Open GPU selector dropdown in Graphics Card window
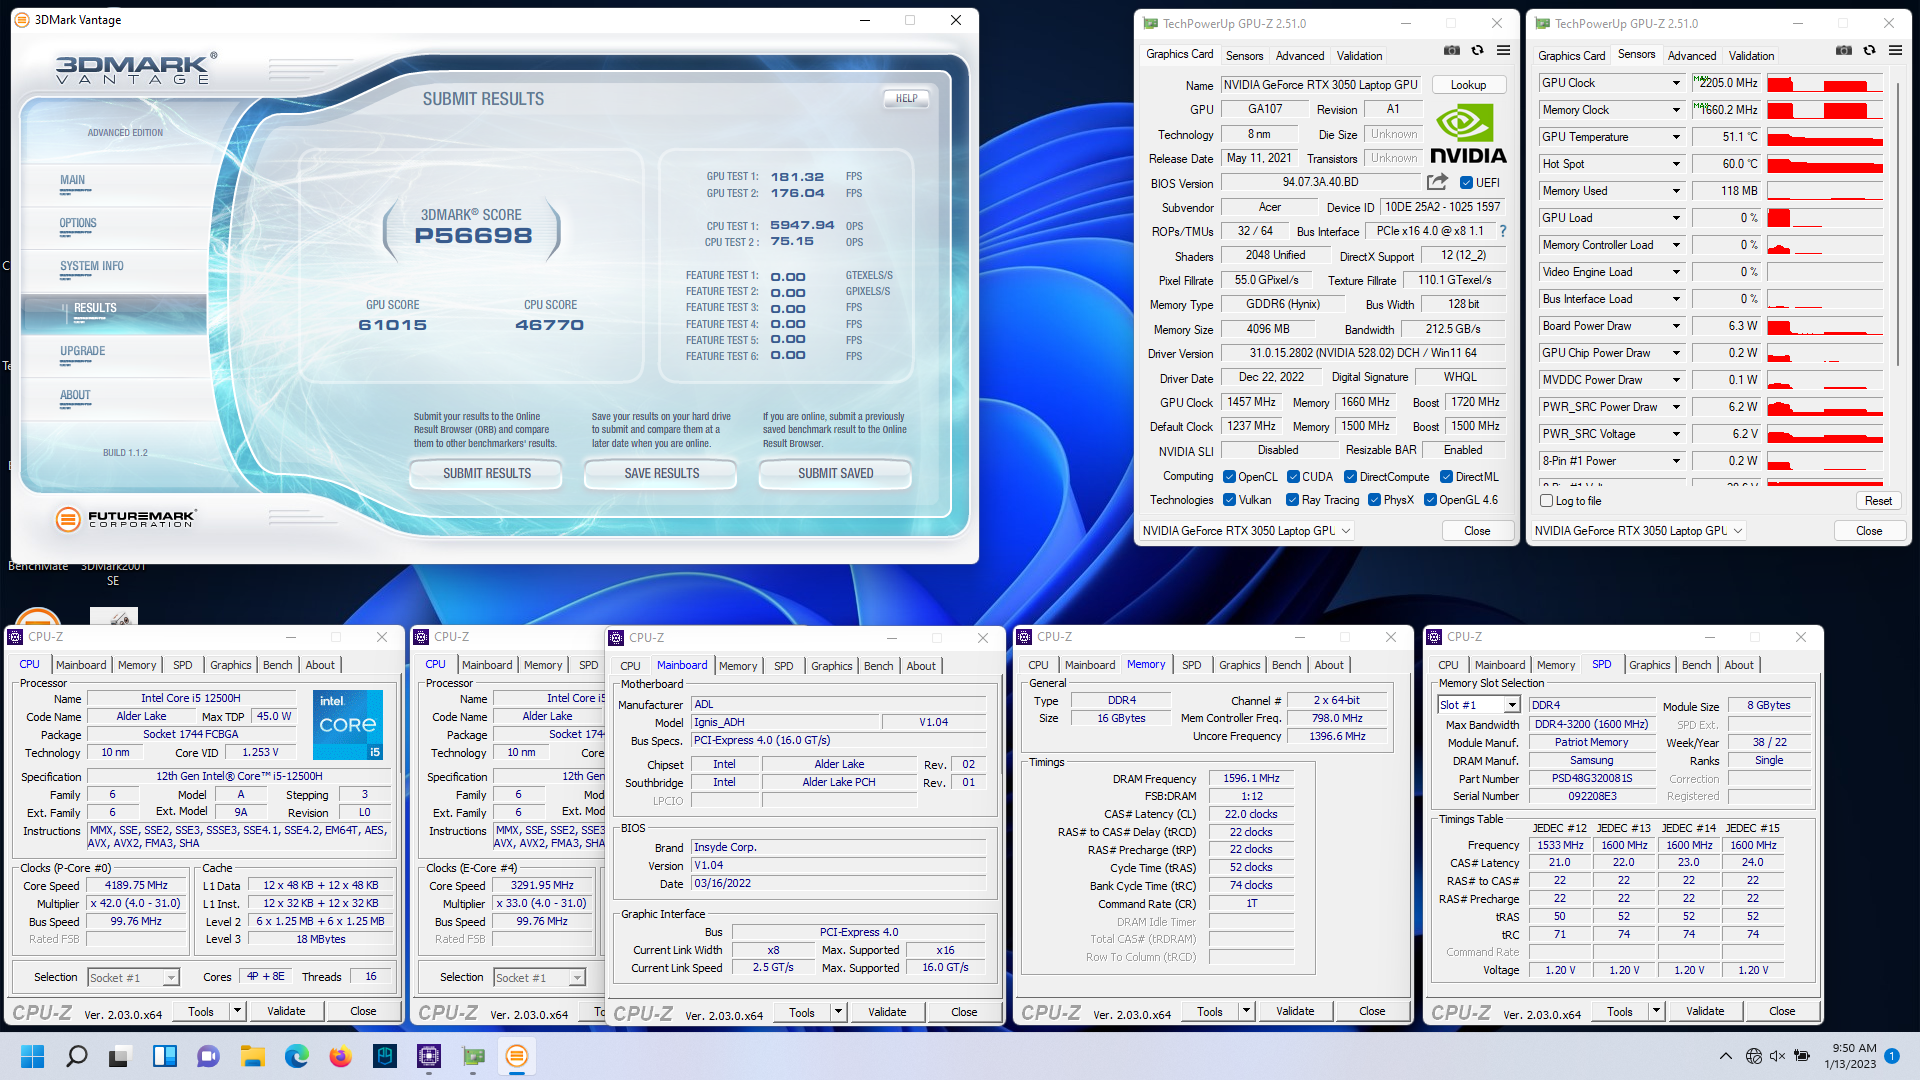 [1248, 531]
